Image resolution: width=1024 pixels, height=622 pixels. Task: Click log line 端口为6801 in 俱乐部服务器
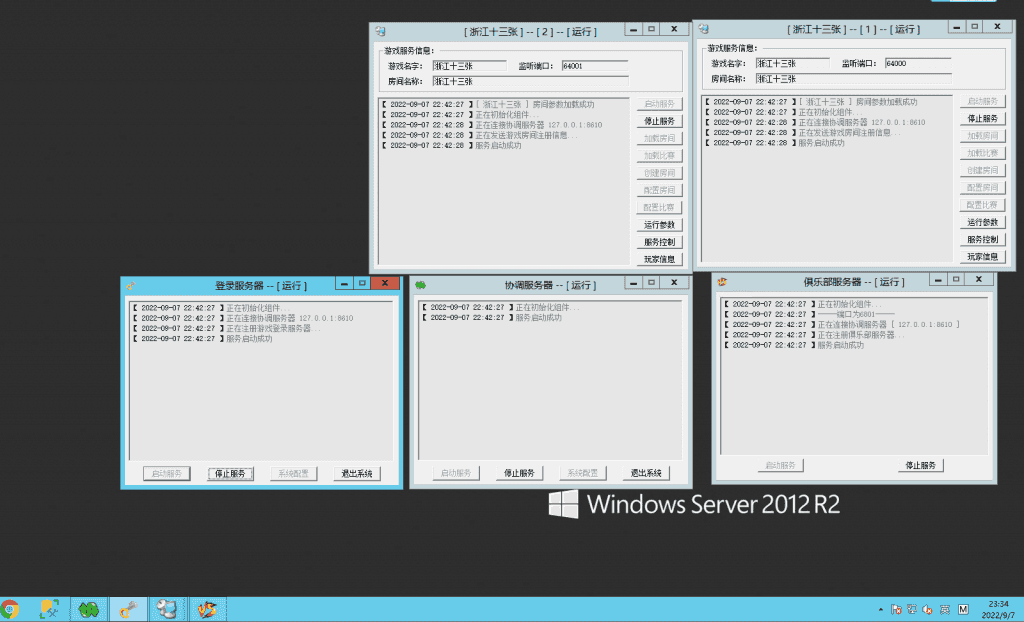(810, 314)
